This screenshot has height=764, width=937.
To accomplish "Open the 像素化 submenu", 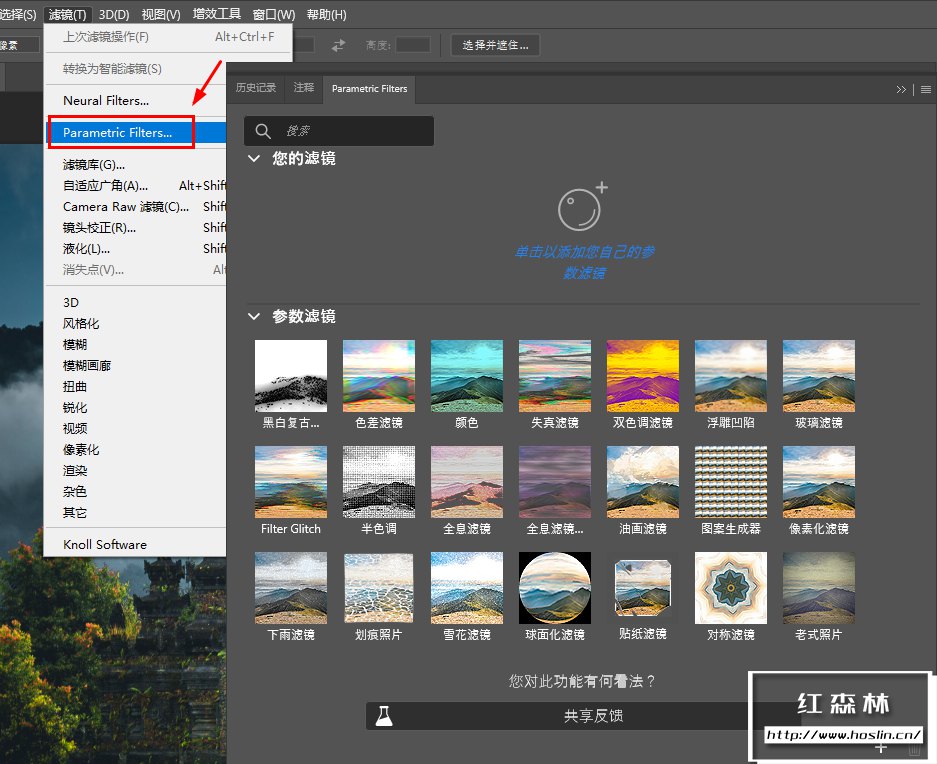I will click(x=136, y=450).
